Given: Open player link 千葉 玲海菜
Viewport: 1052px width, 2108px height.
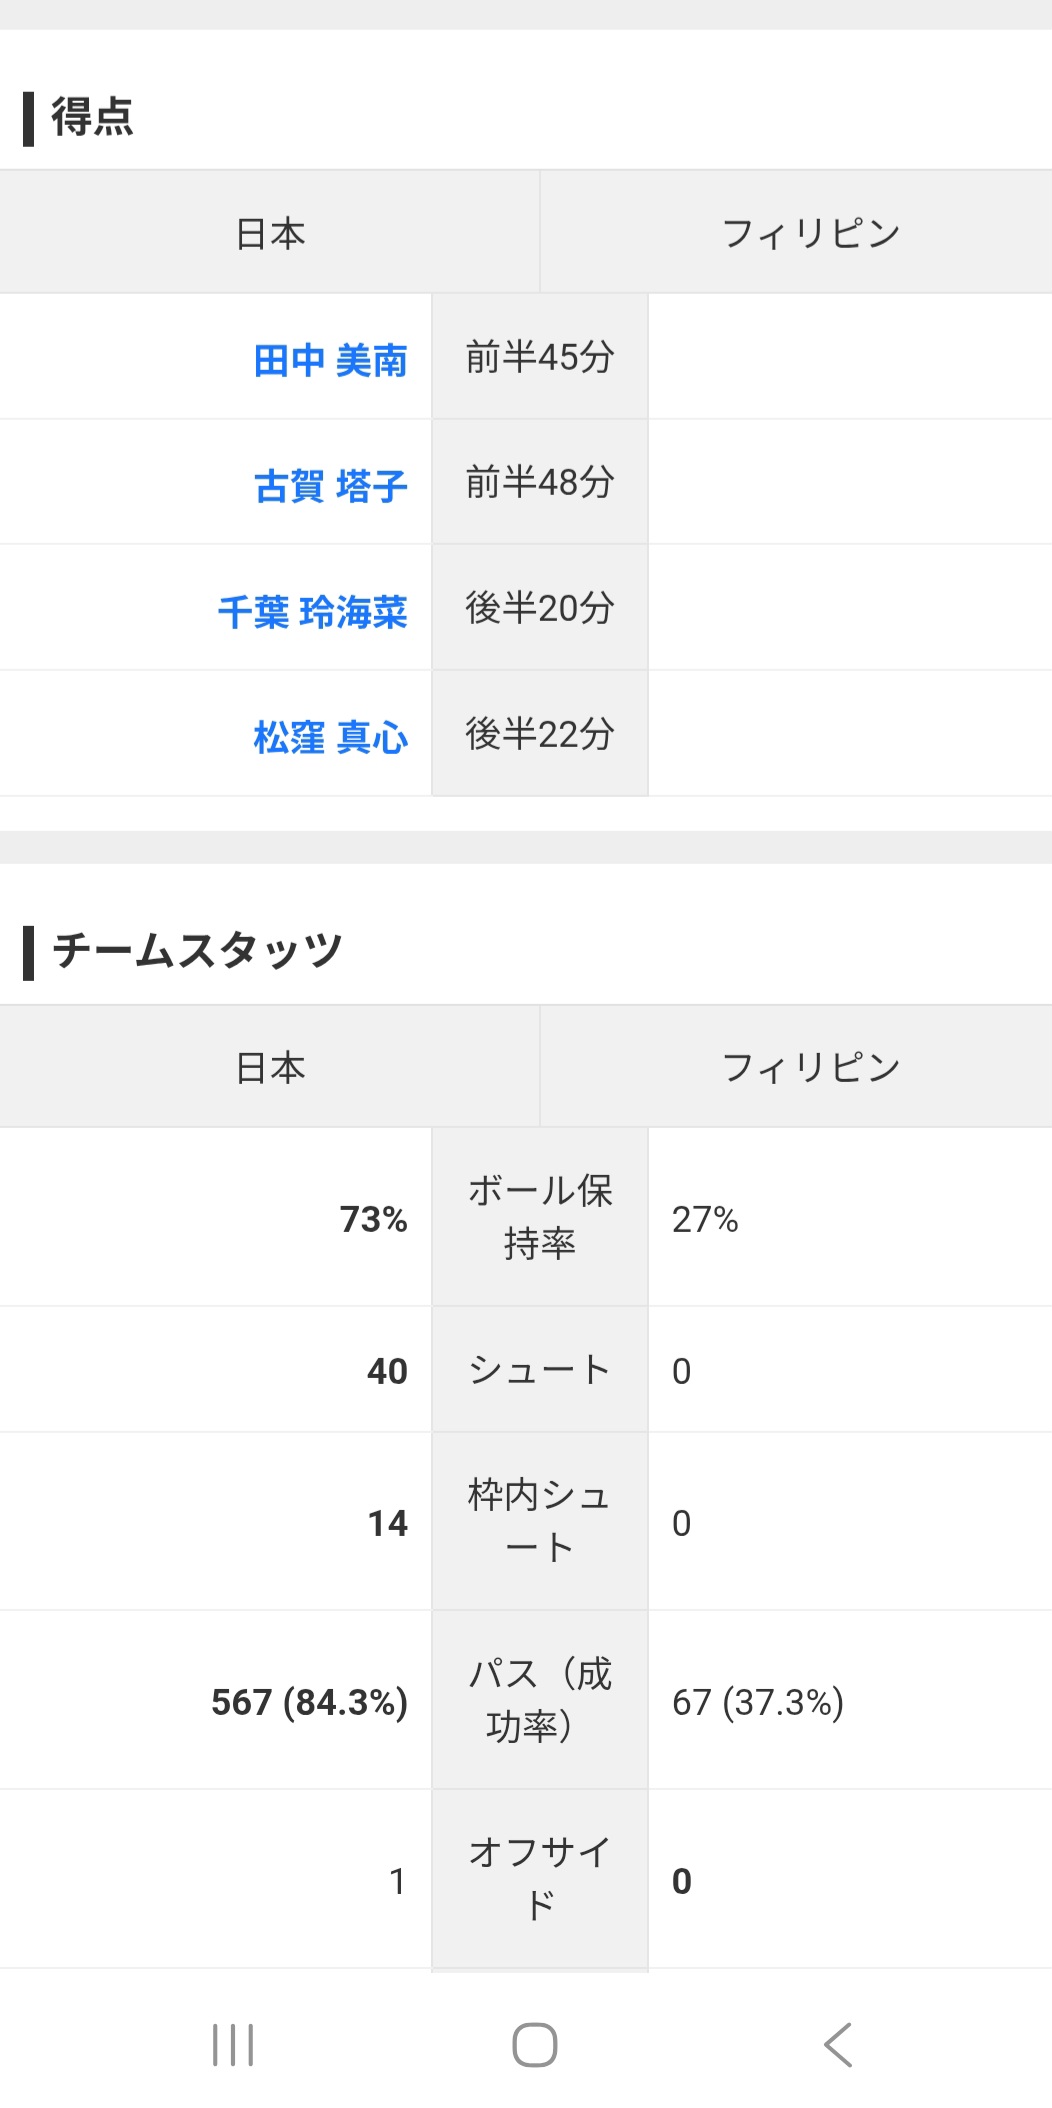Looking at the screenshot, I should [312, 612].
